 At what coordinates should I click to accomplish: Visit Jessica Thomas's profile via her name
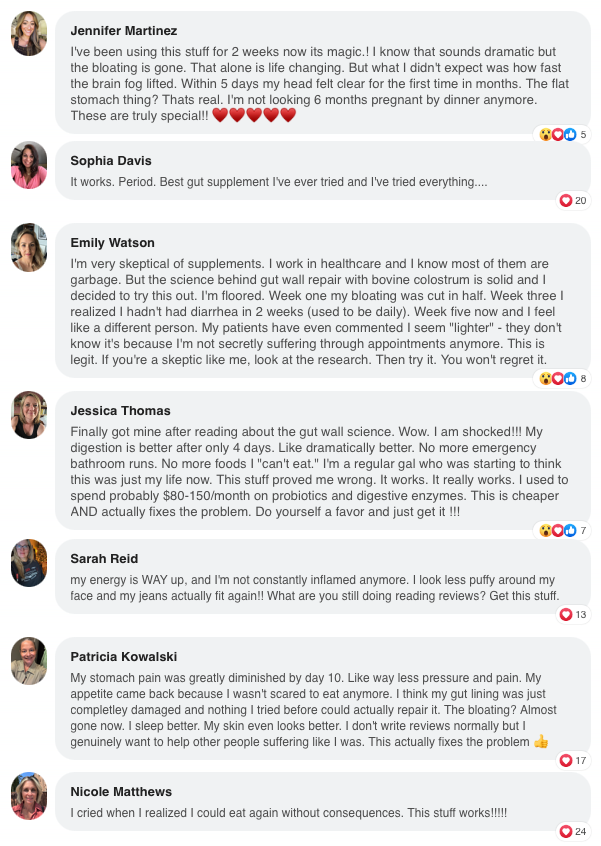(x=120, y=410)
